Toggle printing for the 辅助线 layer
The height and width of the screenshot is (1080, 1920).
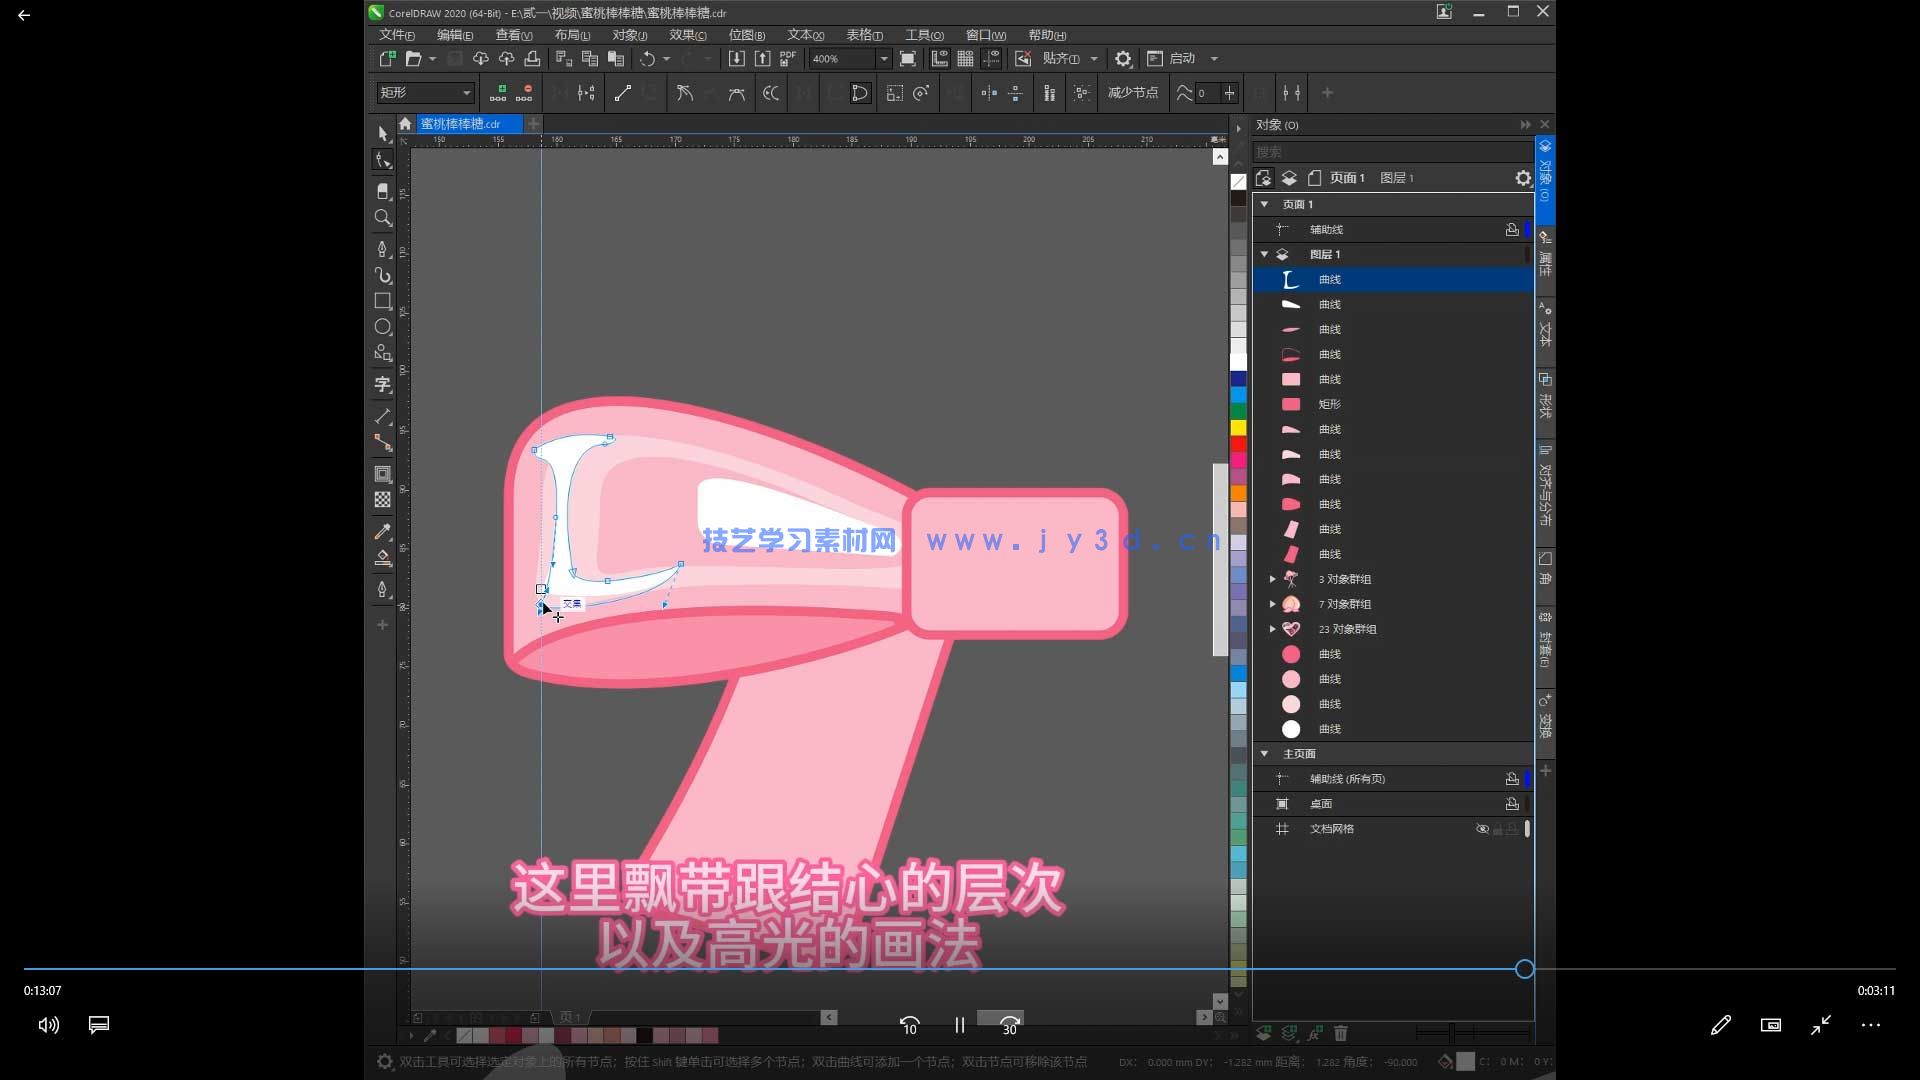tap(1511, 229)
